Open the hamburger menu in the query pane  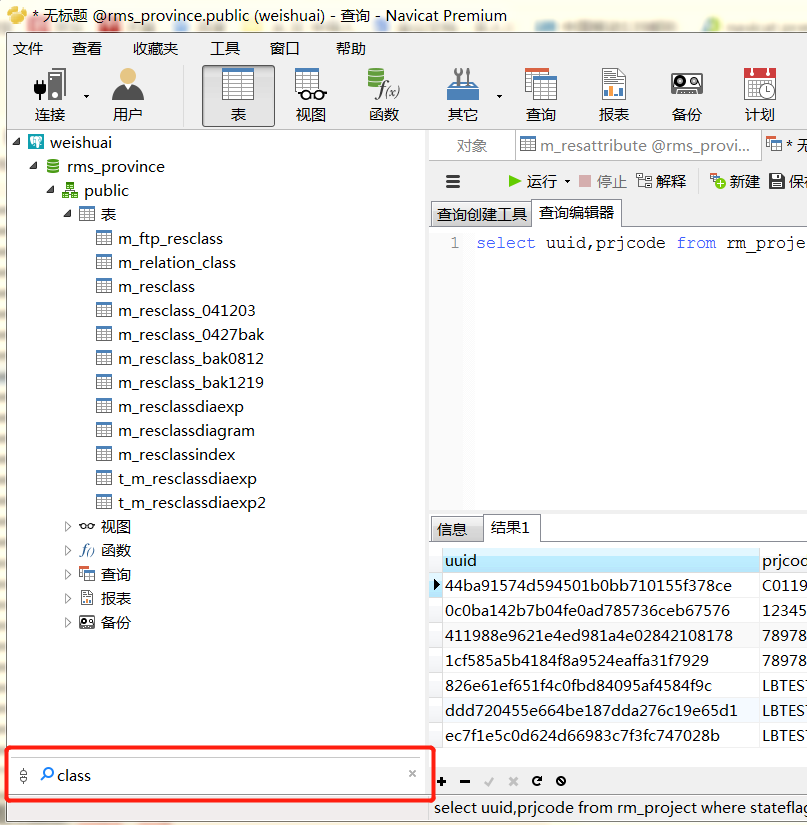(453, 181)
